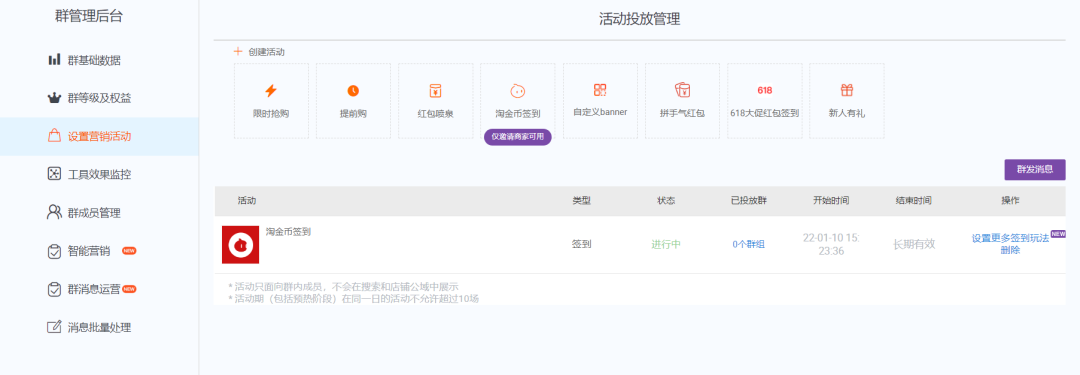Click the 仅邀请商家可用 purple badge
The height and width of the screenshot is (375, 1080).
[x=517, y=136]
